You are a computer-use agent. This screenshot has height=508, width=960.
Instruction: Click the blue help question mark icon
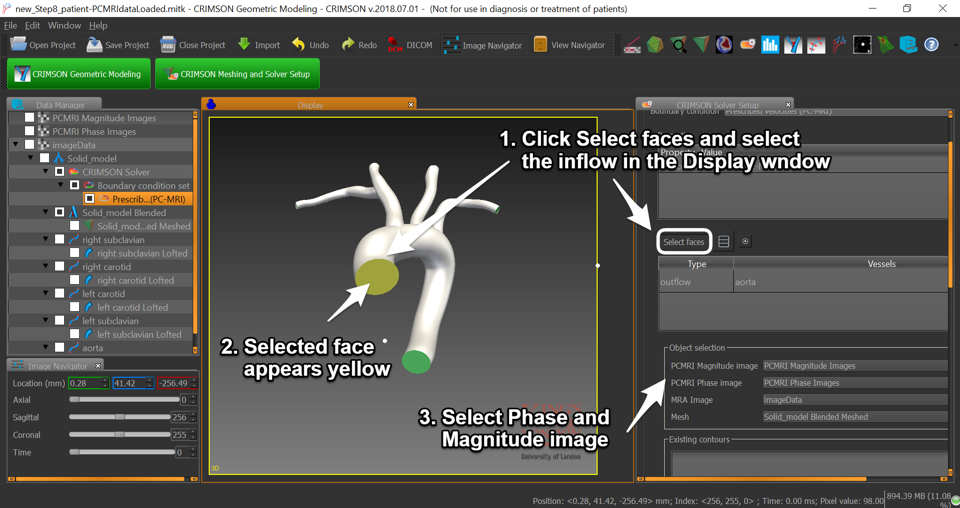coord(931,45)
